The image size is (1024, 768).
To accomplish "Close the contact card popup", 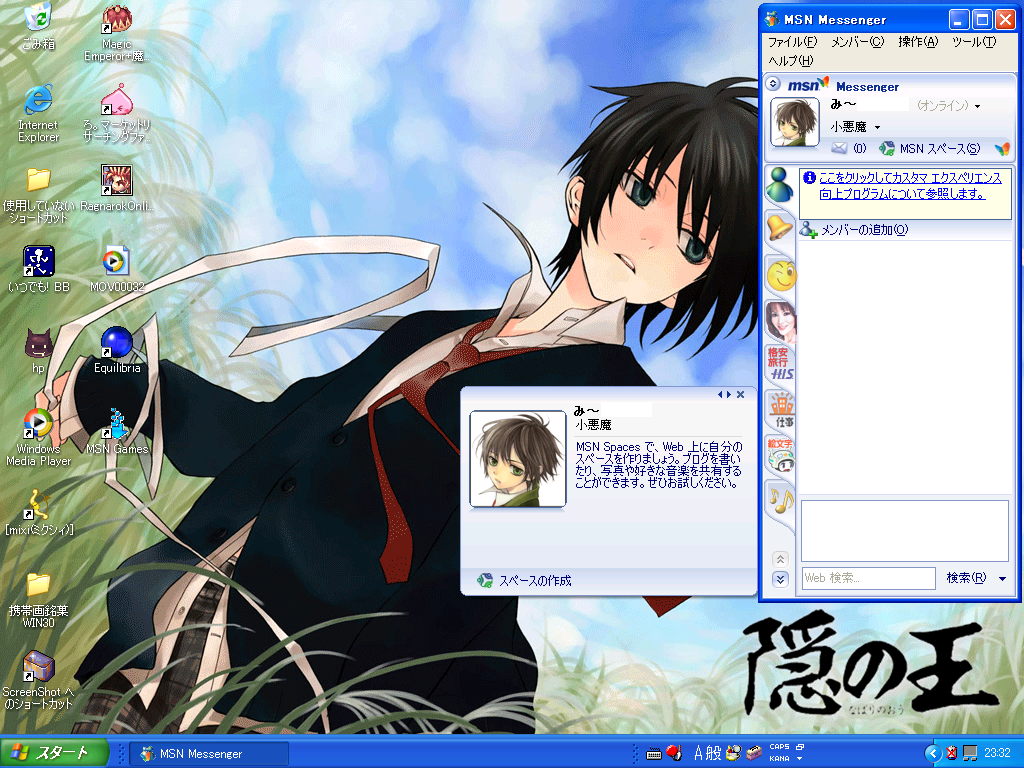I will pos(741,394).
